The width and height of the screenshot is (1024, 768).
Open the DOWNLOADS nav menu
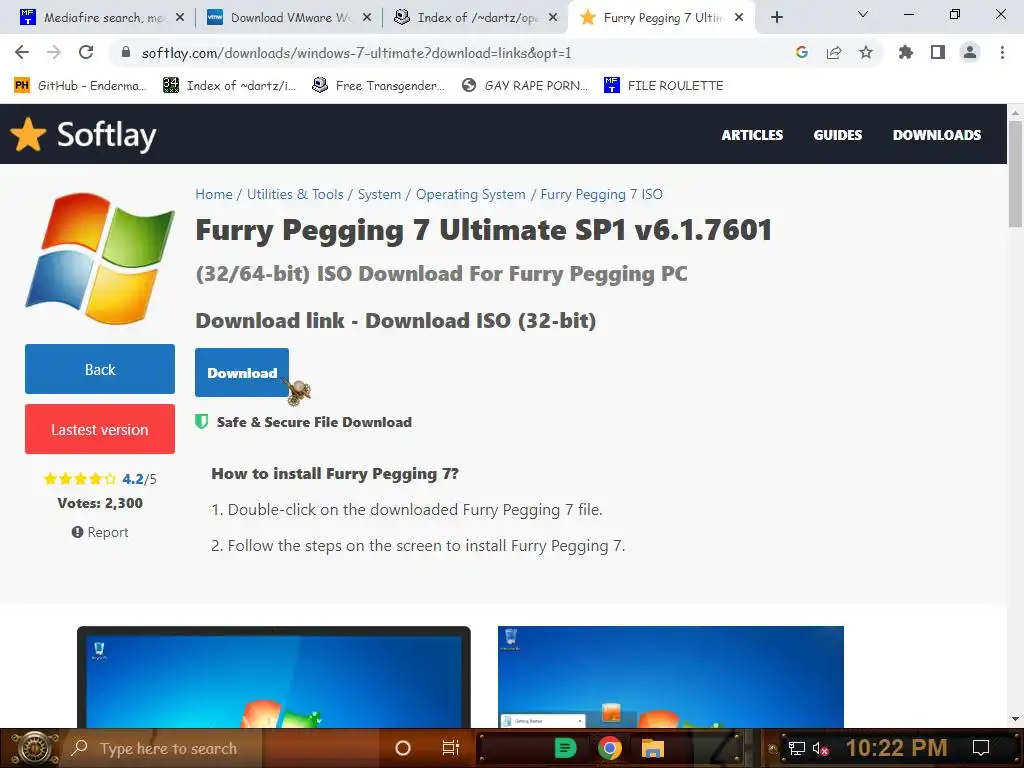coord(937,135)
